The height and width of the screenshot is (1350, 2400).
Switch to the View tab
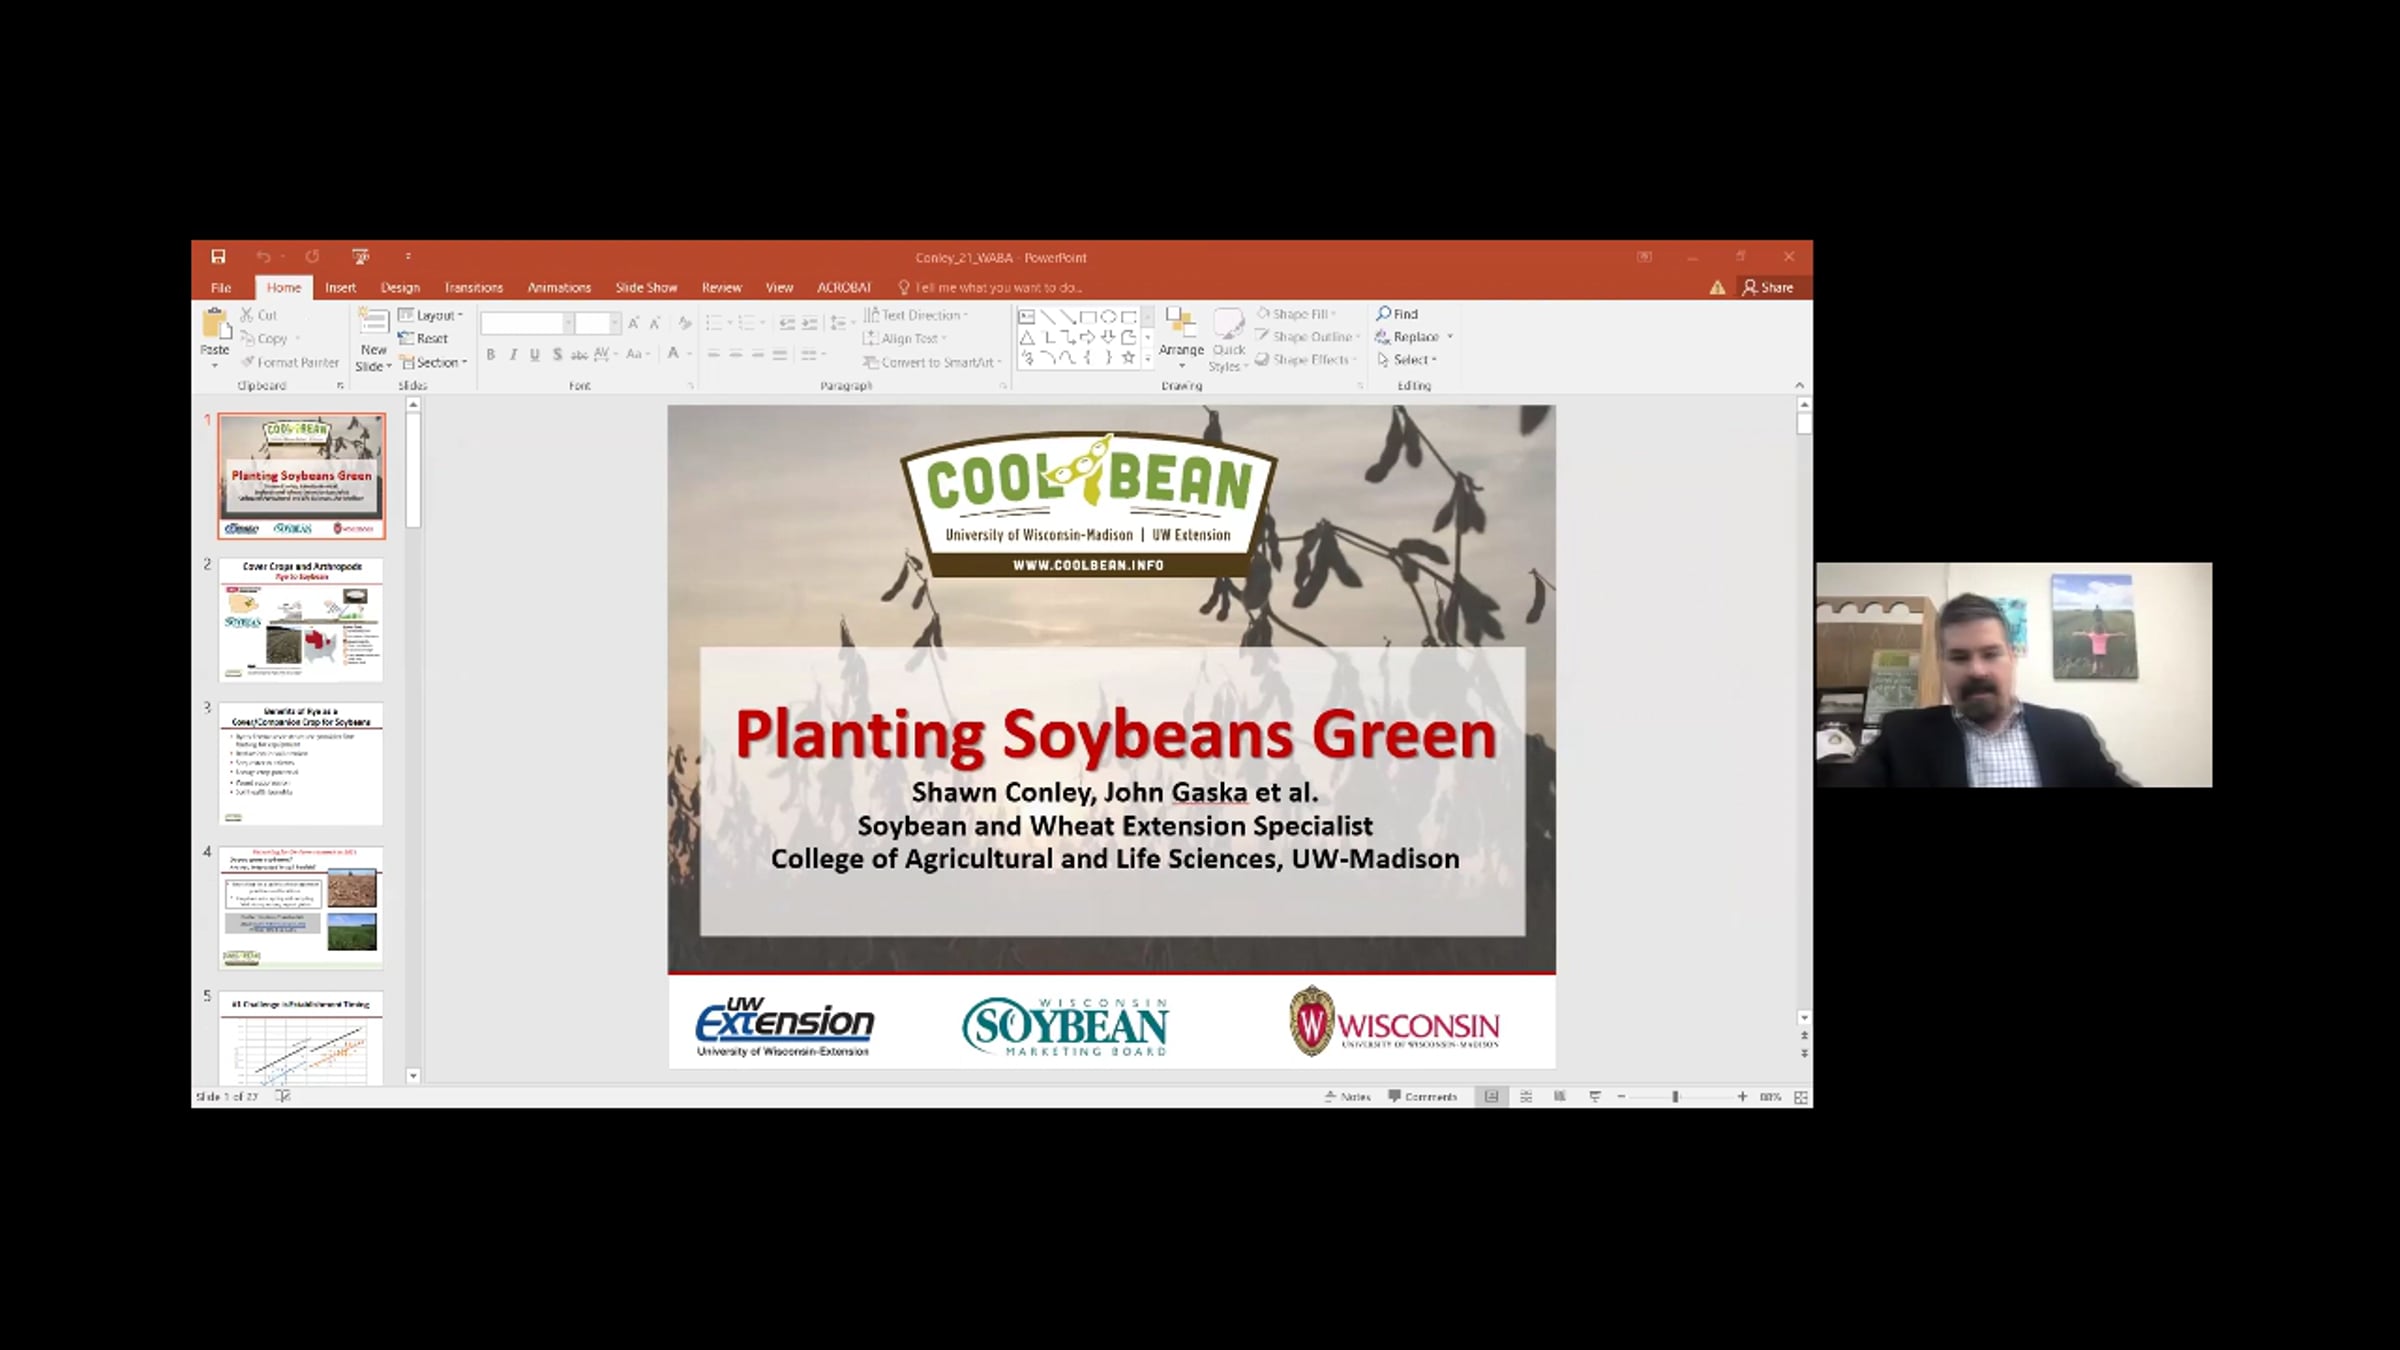pyautogui.click(x=779, y=287)
